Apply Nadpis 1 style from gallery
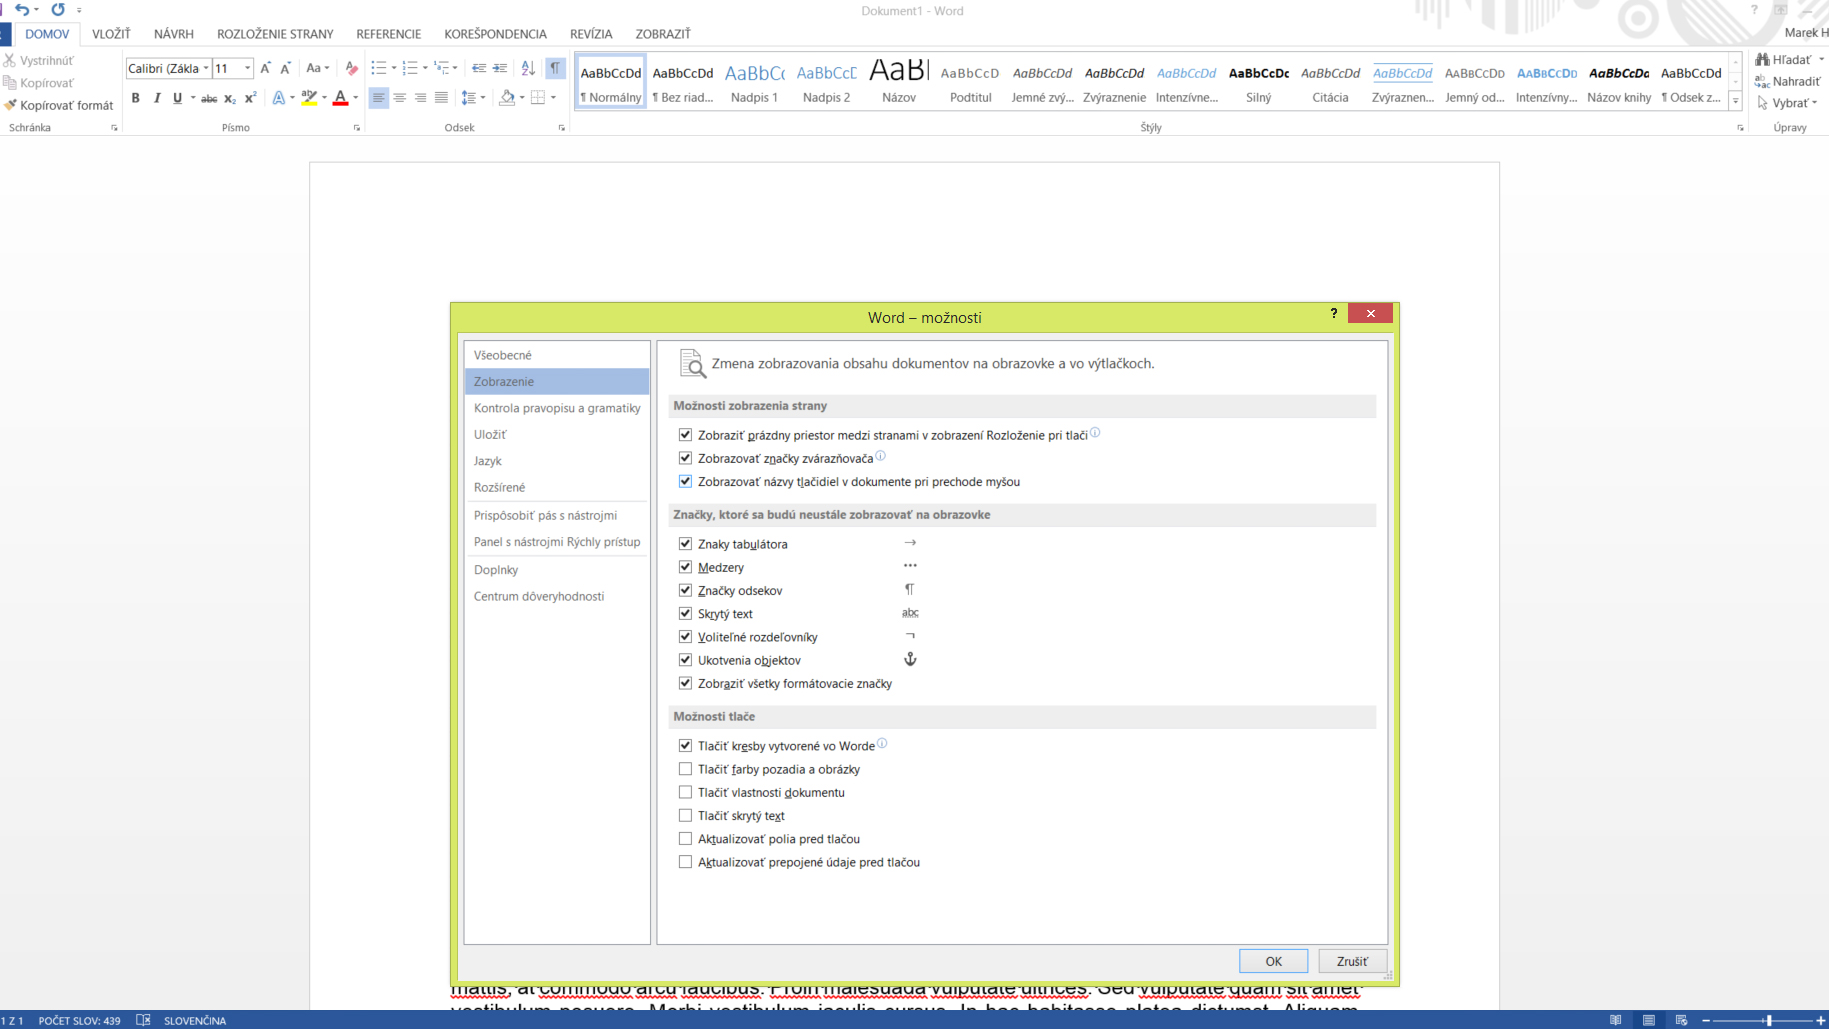 [754, 81]
